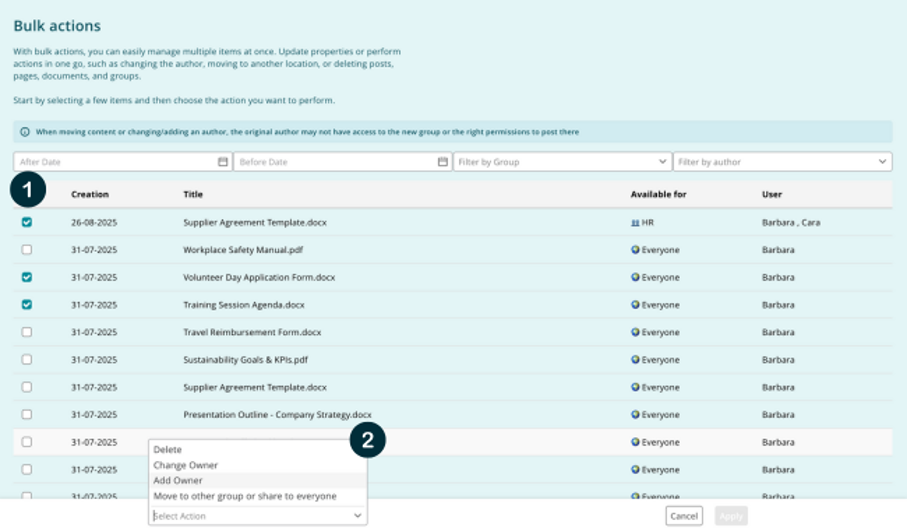Image resolution: width=908 pixels, height=532 pixels.
Task: Click globe icon in Volunteer Day Application row
Action: 635,277
